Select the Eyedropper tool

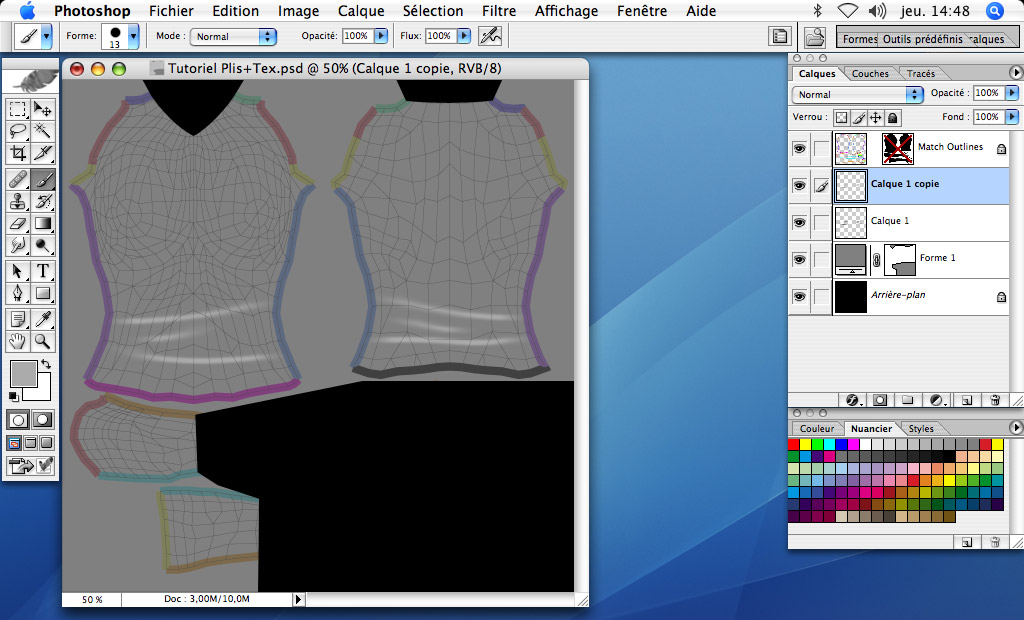pos(43,319)
